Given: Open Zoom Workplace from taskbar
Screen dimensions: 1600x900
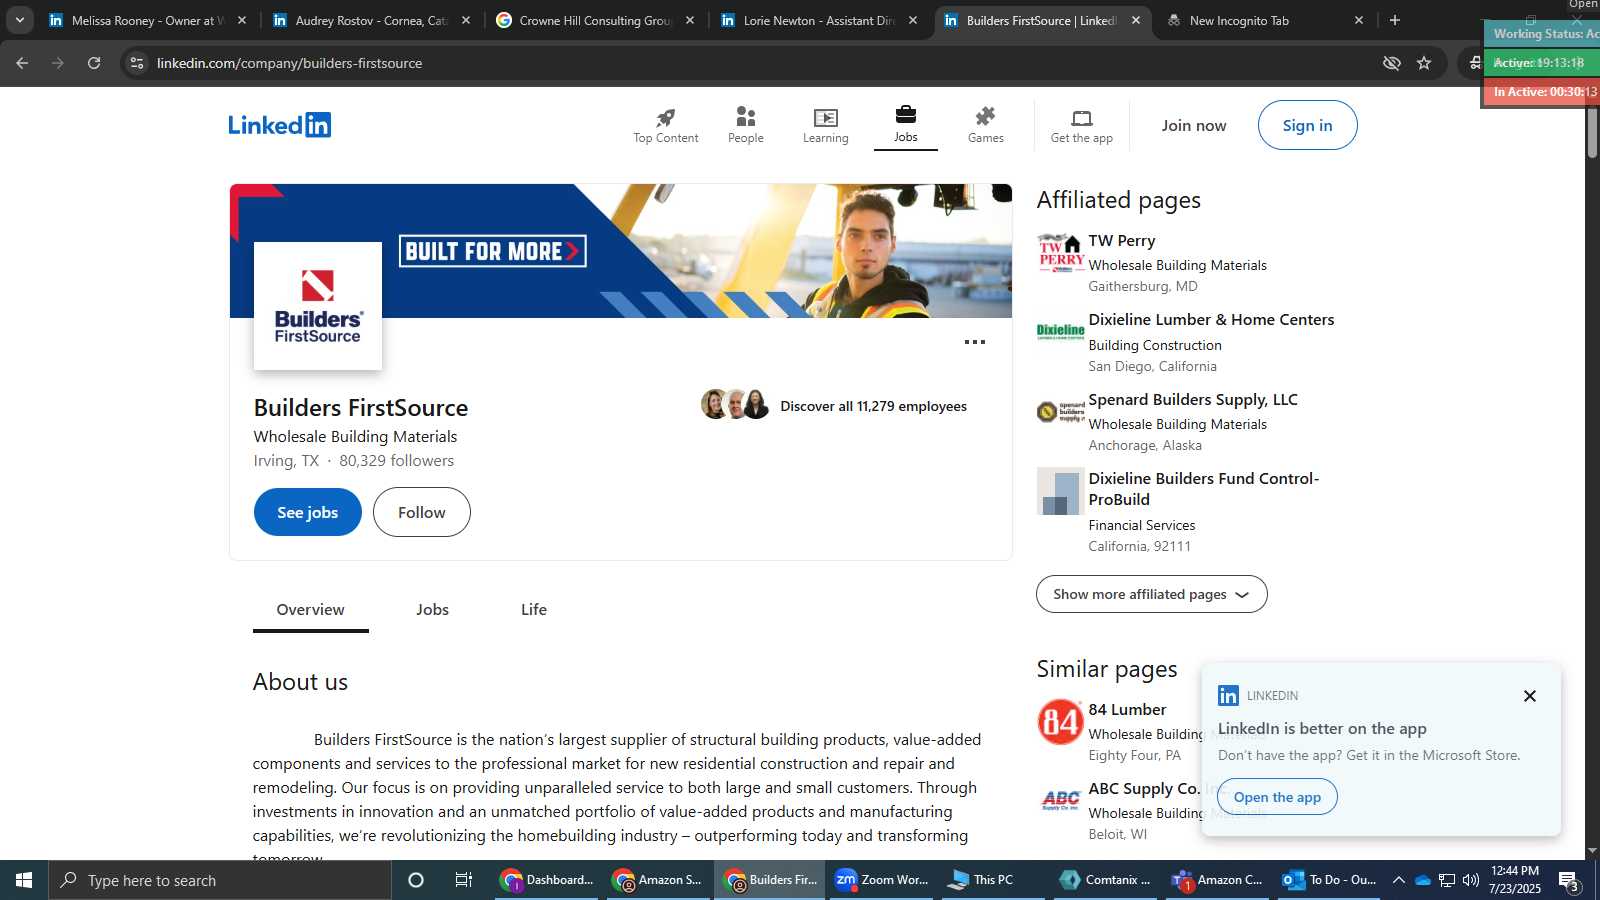Looking at the screenshot, I should [883, 880].
